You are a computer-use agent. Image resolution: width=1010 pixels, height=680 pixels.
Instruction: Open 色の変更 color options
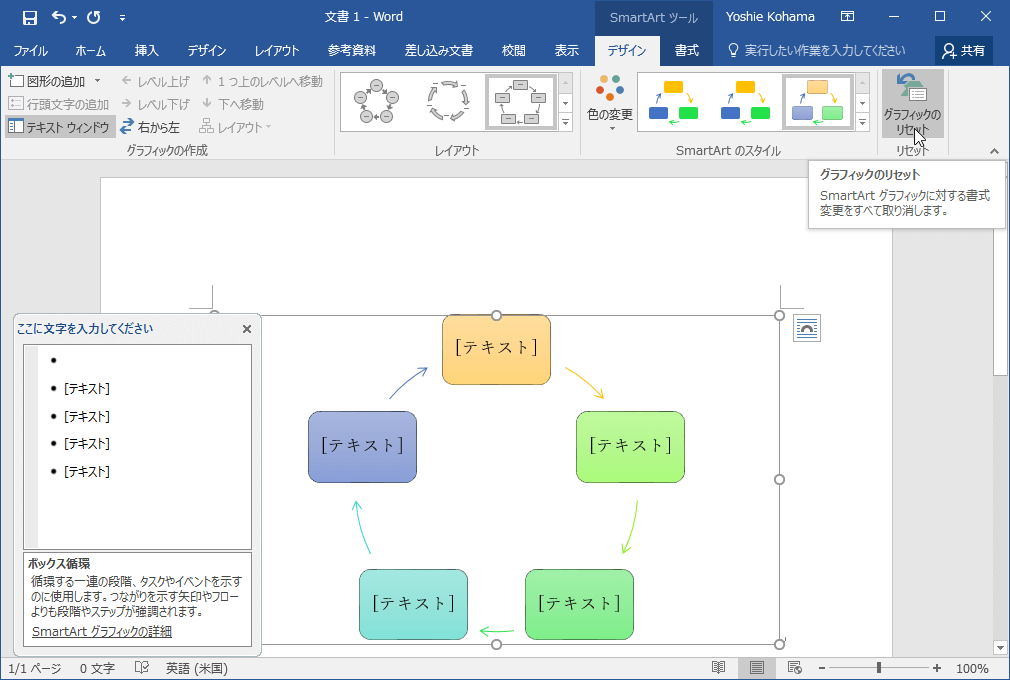click(610, 103)
